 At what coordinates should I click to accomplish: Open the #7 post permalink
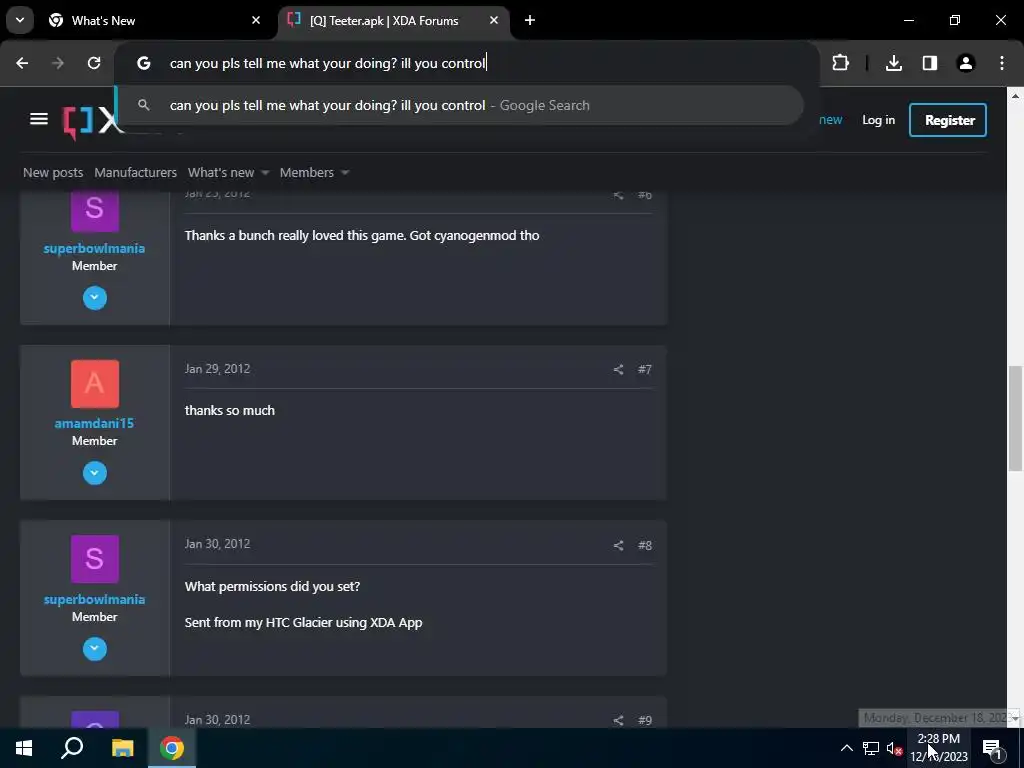point(645,370)
